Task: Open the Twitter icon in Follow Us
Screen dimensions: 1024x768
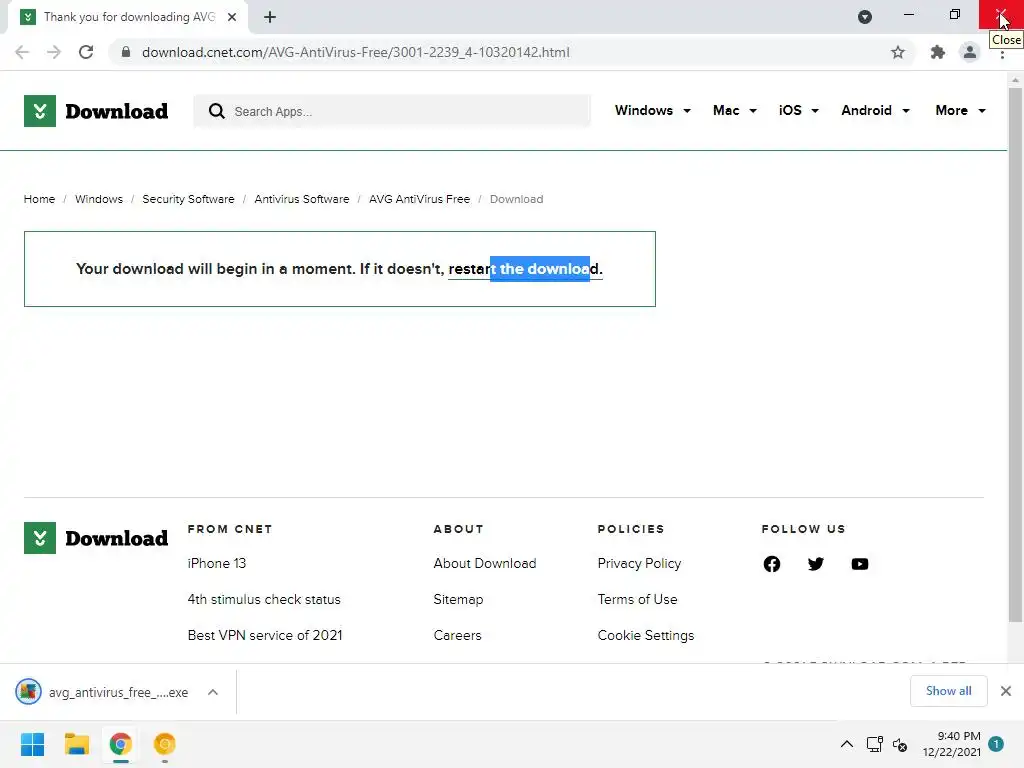Action: (816, 564)
